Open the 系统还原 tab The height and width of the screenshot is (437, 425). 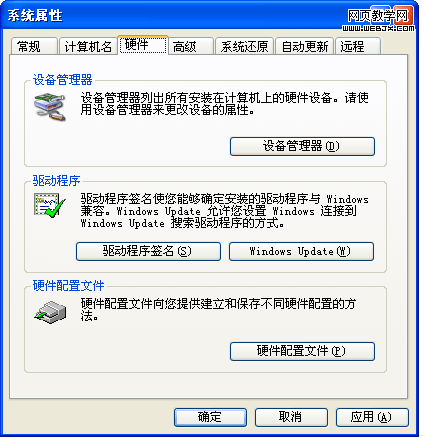tap(244, 46)
